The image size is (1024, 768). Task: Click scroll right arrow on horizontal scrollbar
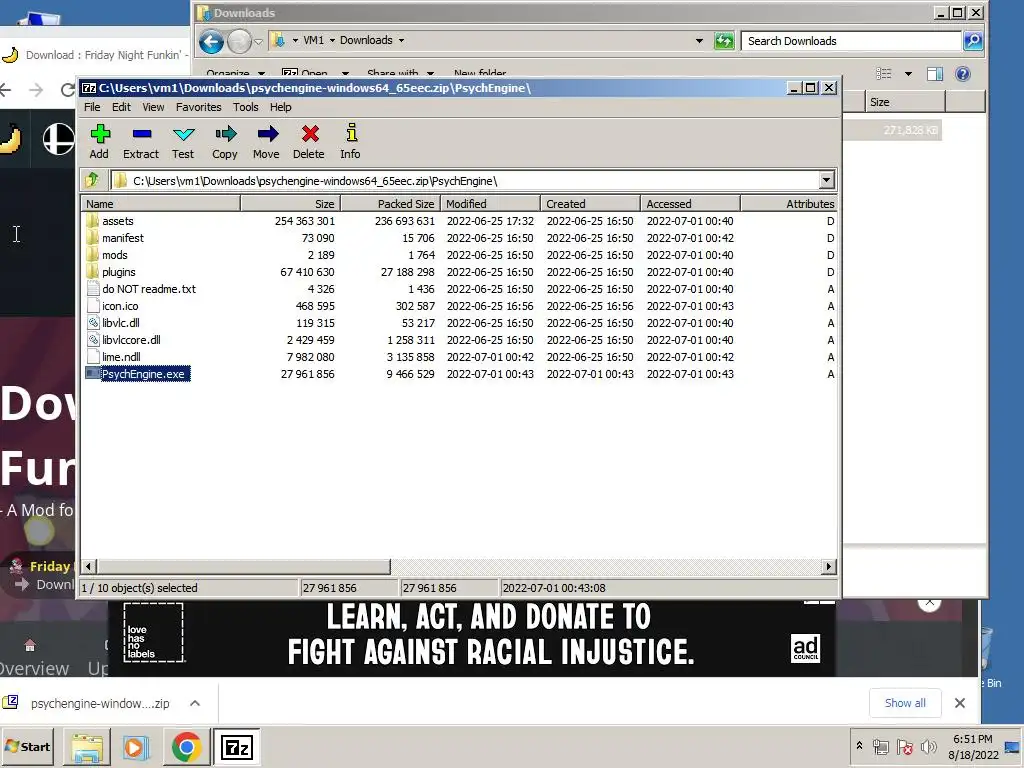click(x=829, y=567)
